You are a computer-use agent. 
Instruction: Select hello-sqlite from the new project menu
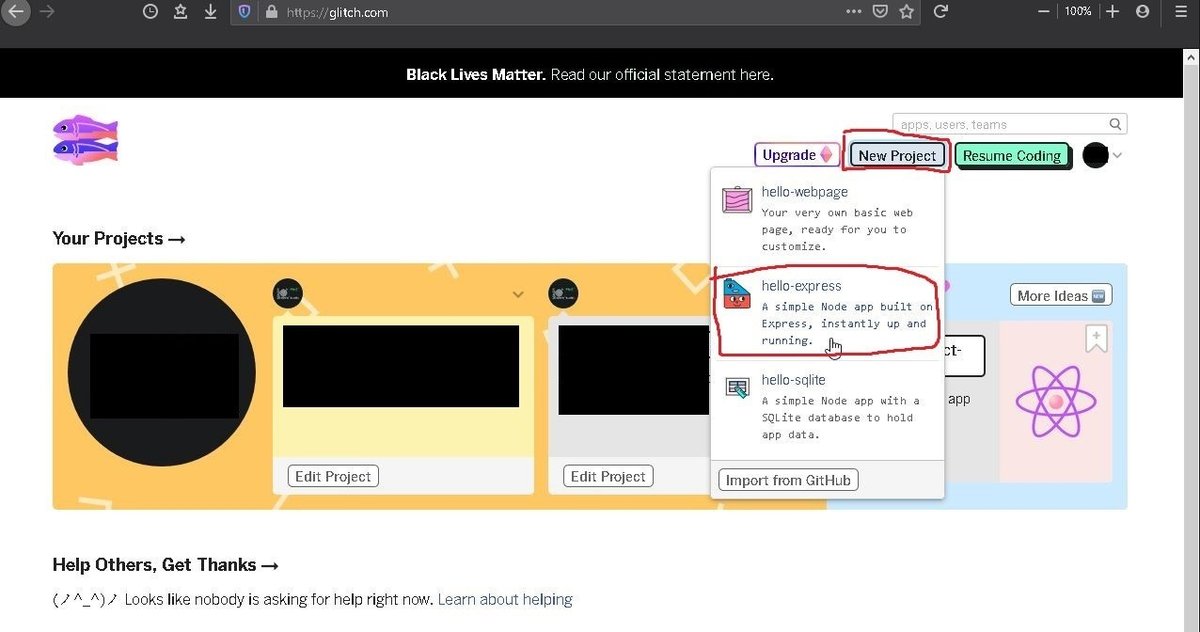point(827,407)
